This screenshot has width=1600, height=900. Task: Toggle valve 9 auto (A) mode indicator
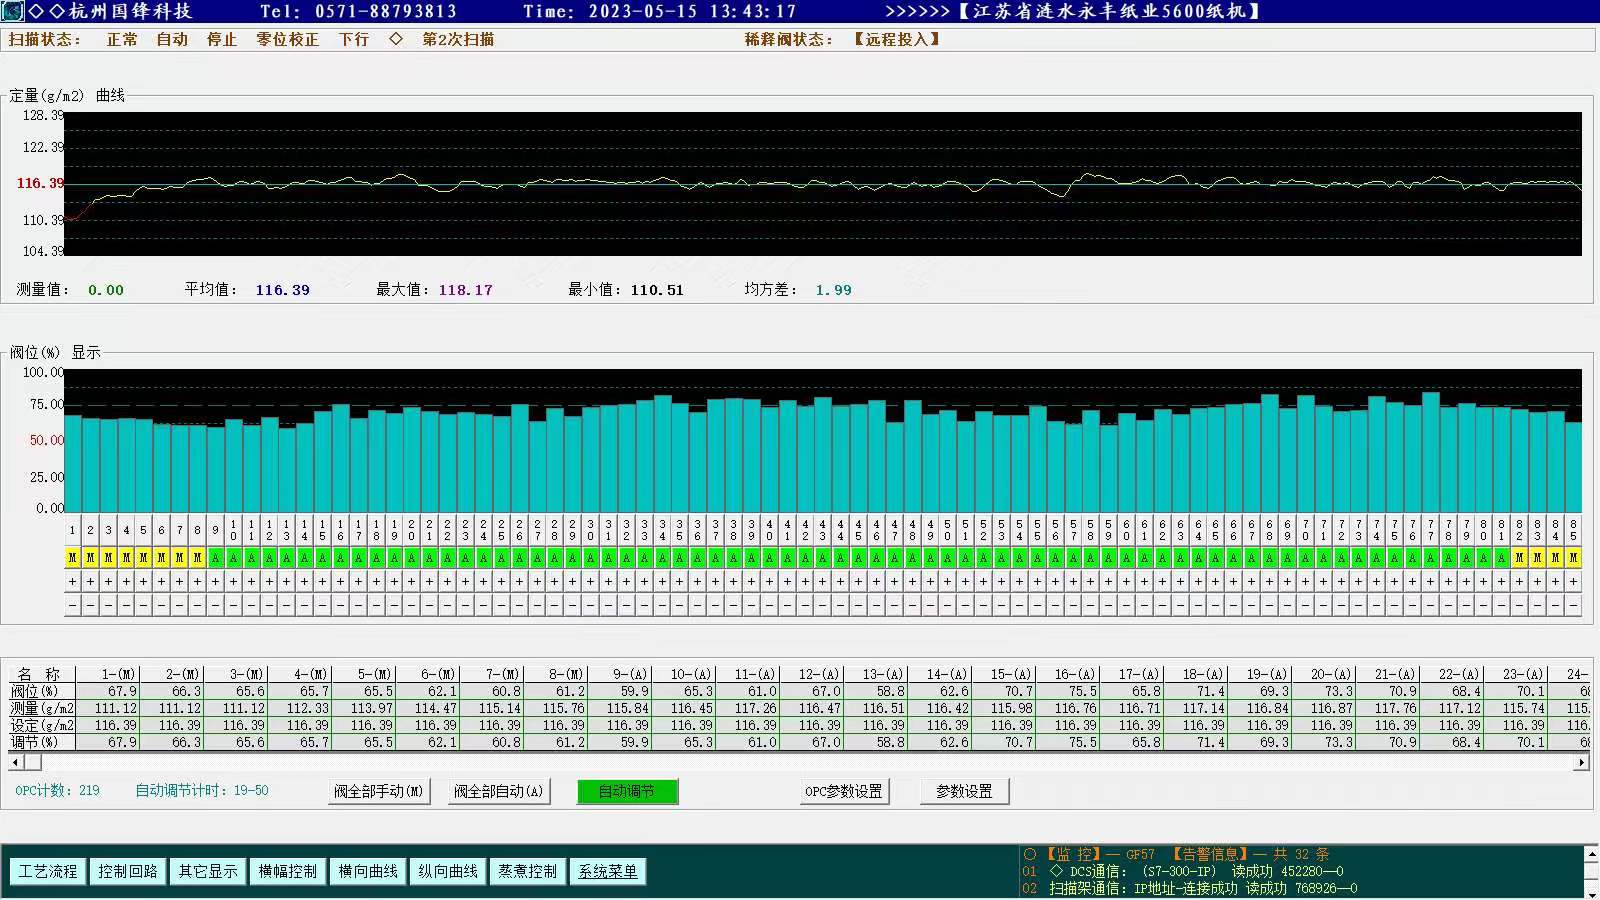pos(215,558)
